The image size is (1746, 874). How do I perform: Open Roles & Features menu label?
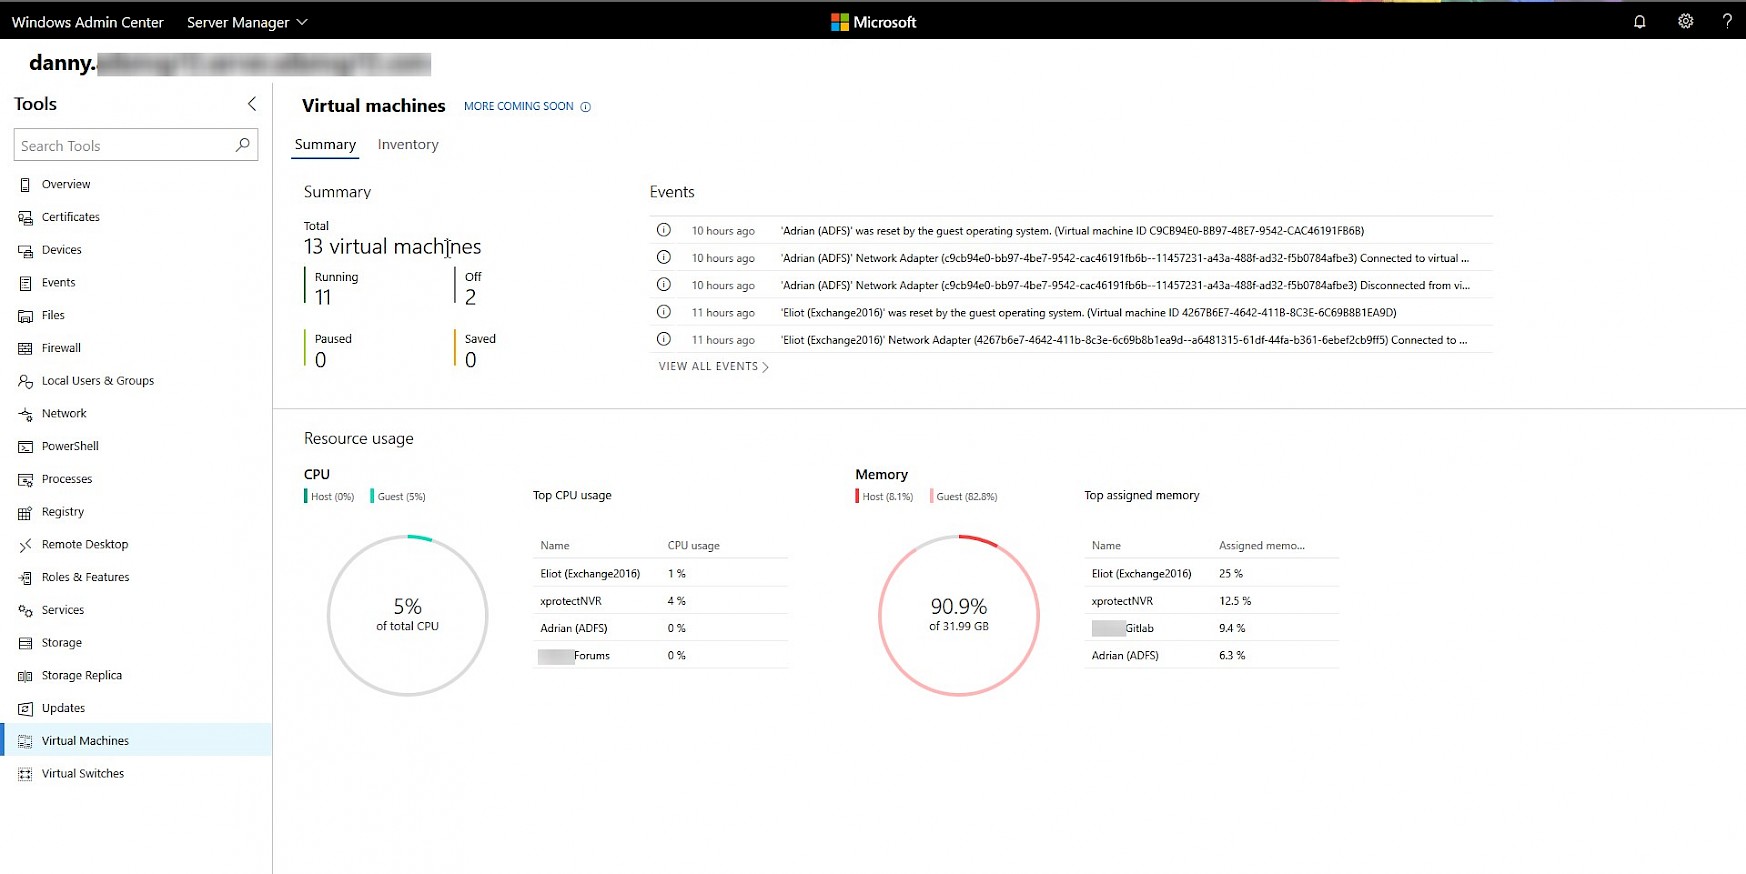click(86, 578)
